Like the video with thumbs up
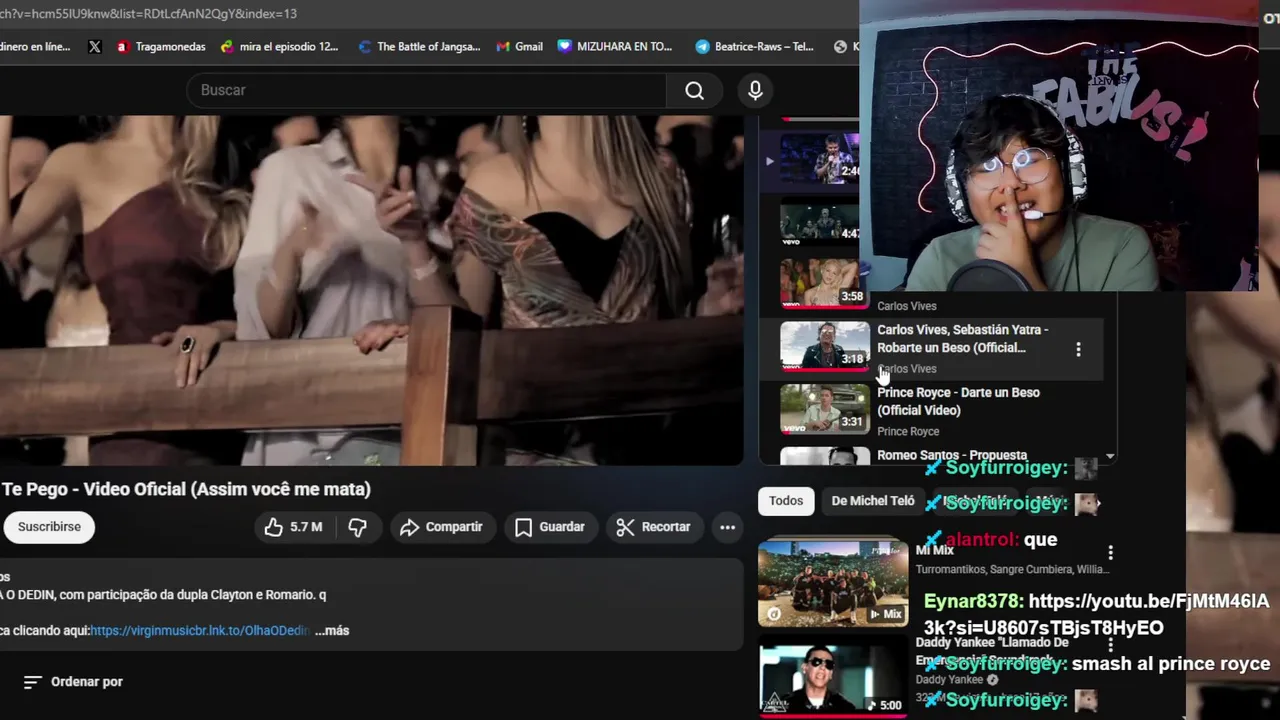1280x720 pixels. coord(293,527)
